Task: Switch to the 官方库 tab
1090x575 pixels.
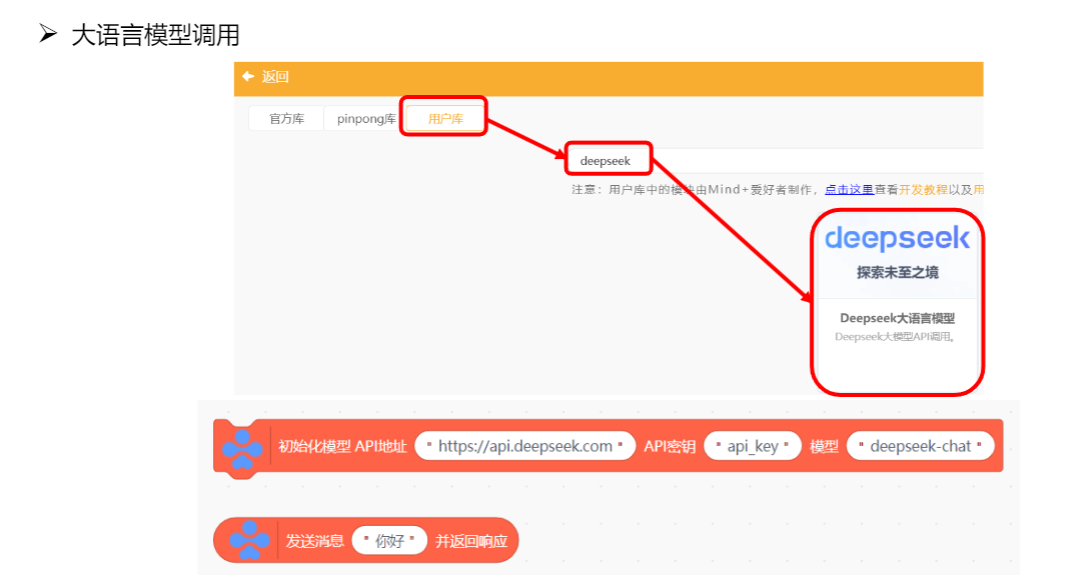Action: [286, 119]
